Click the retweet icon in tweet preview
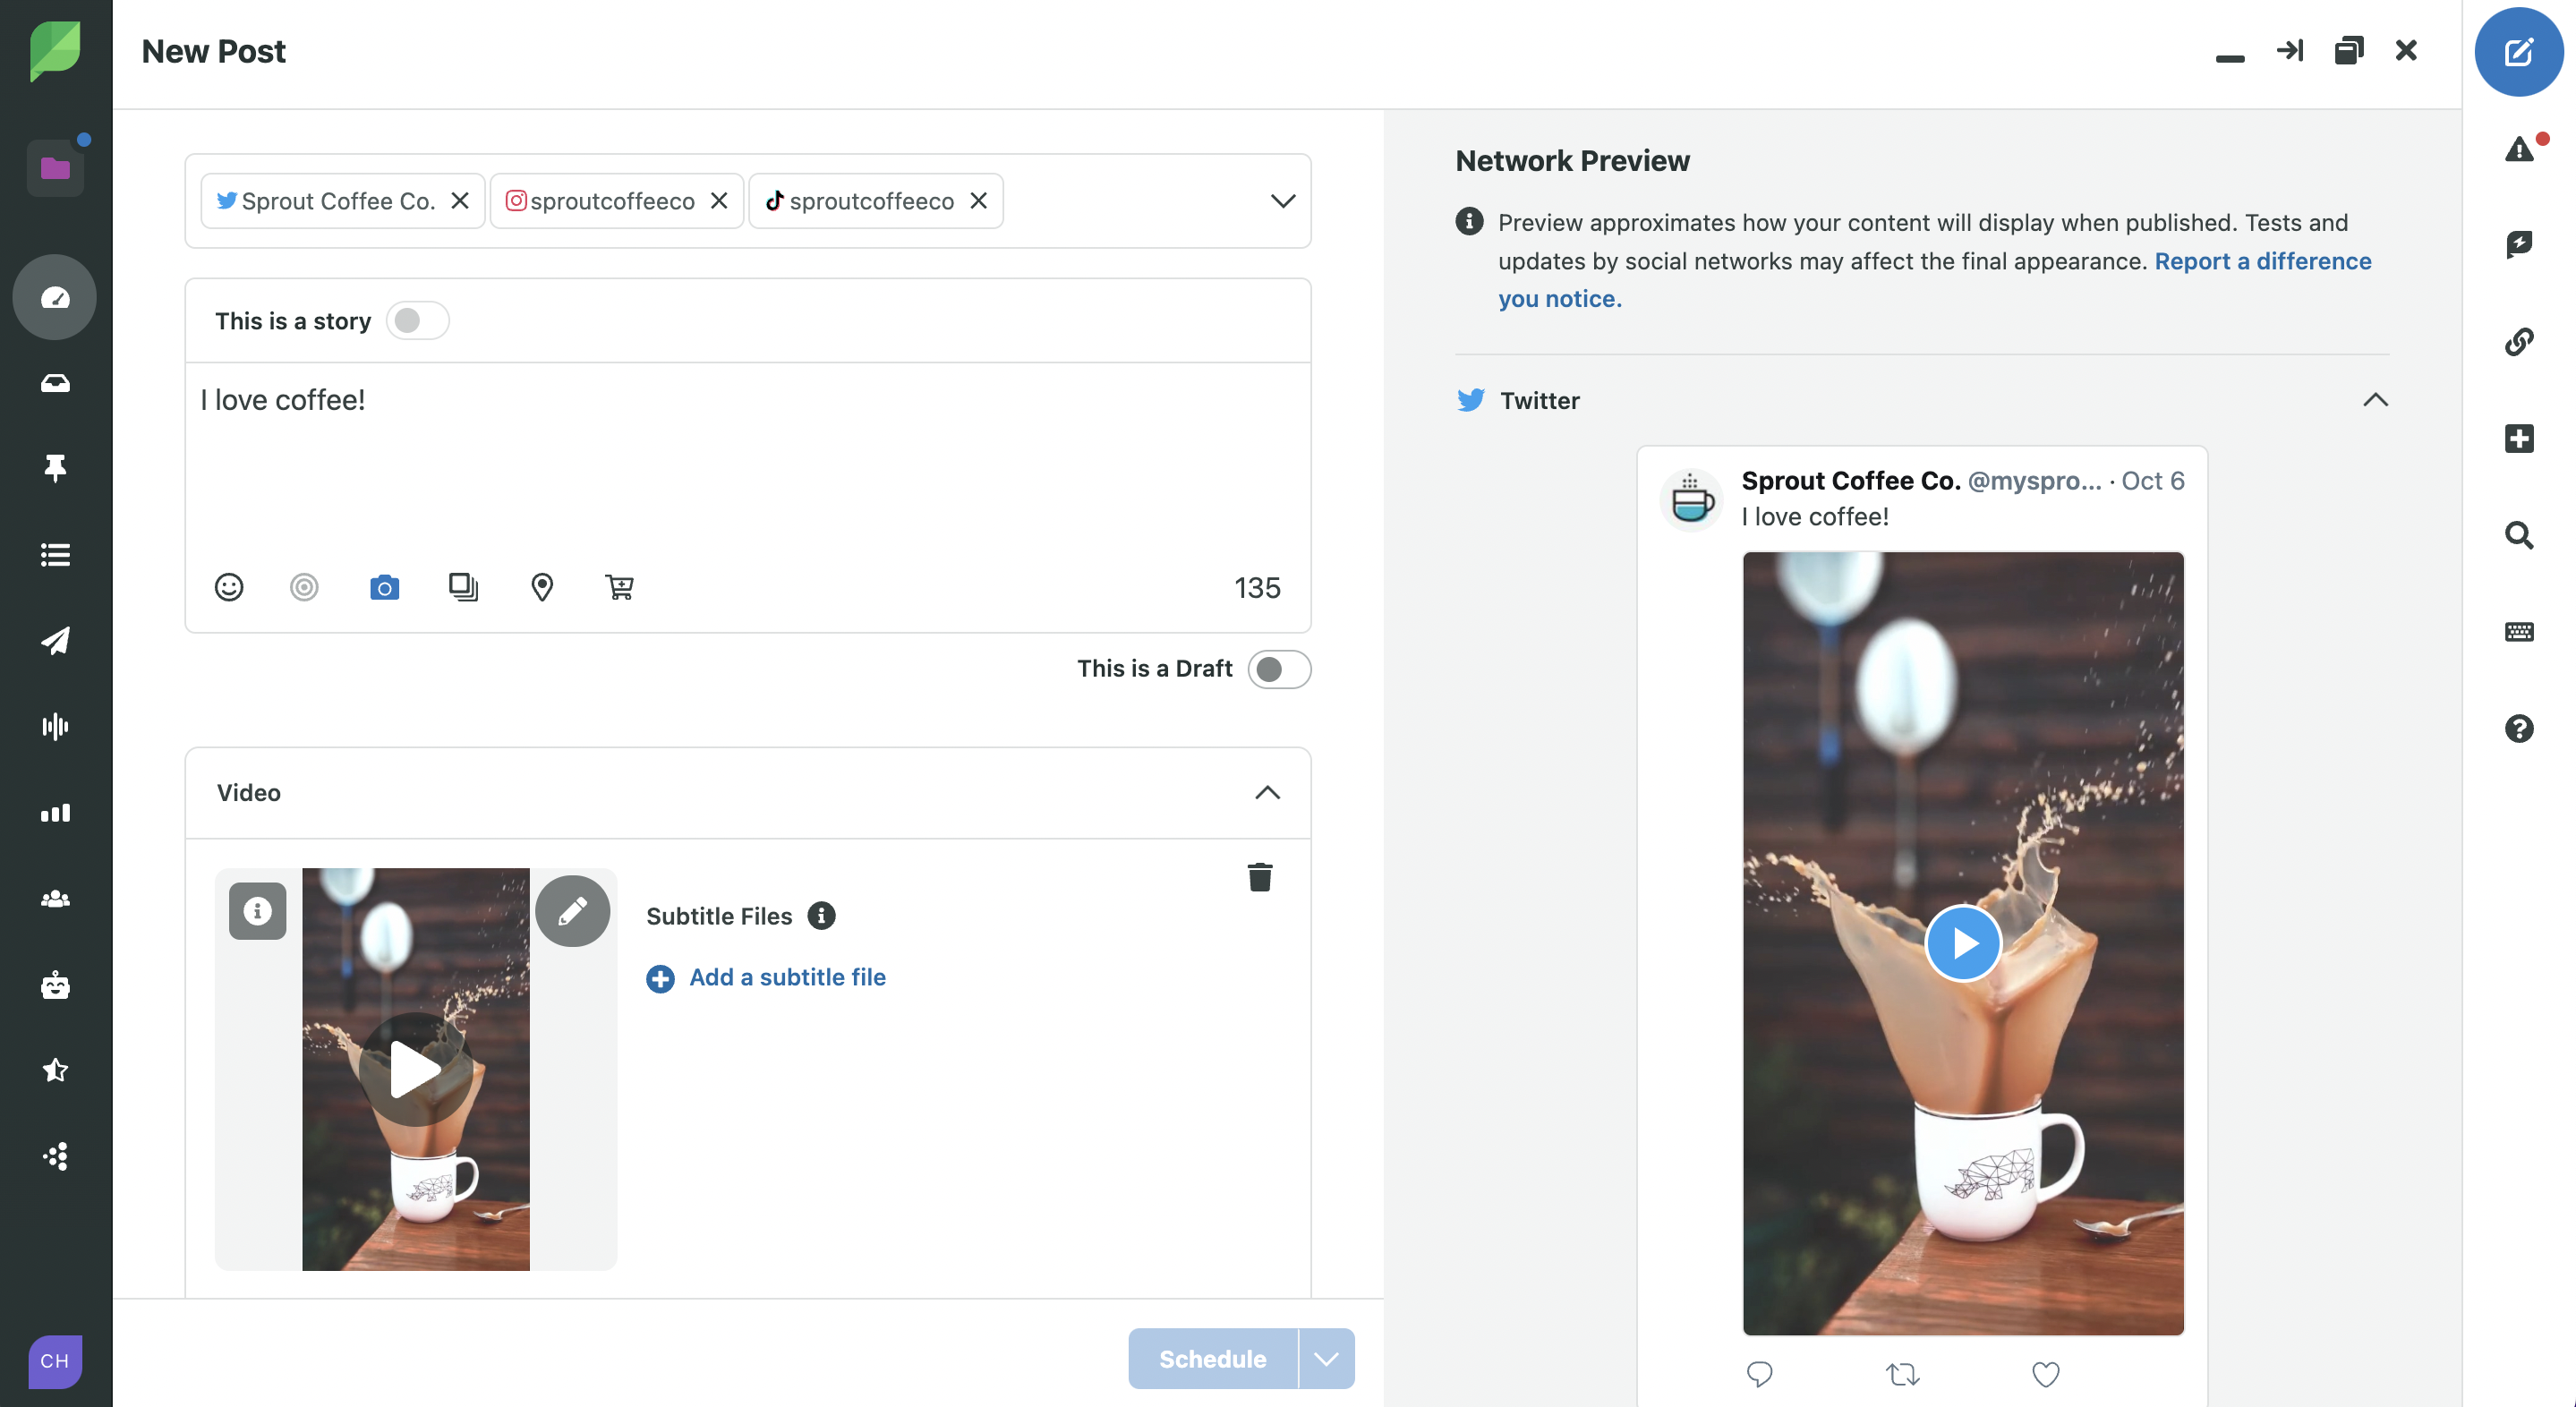Image resolution: width=2576 pixels, height=1407 pixels. 1902,1374
